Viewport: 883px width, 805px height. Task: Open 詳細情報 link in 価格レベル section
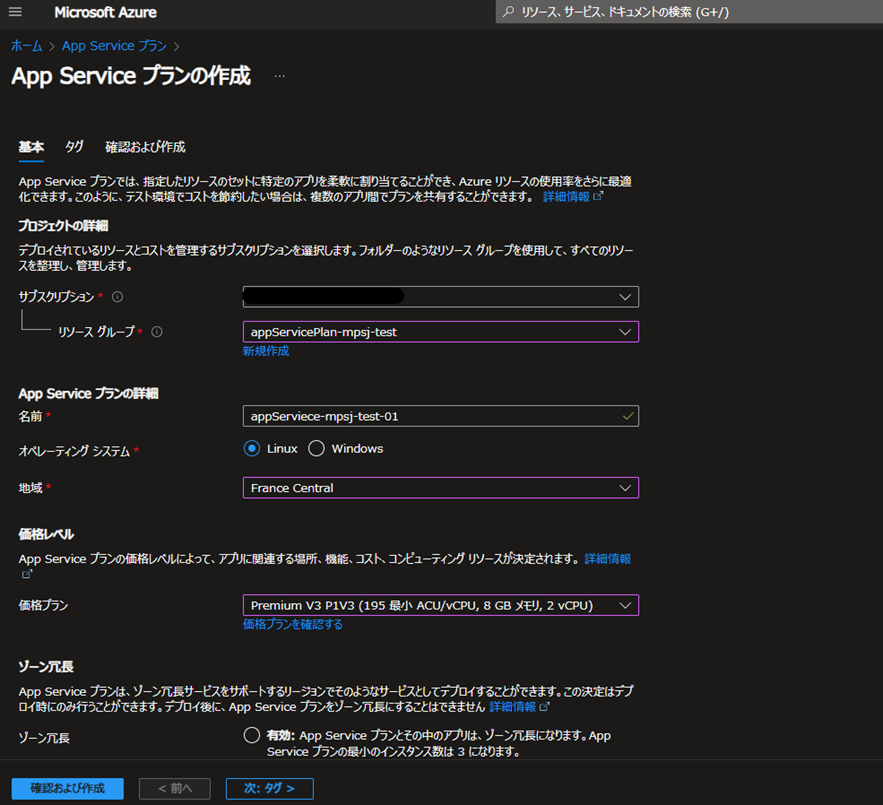coord(608,559)
